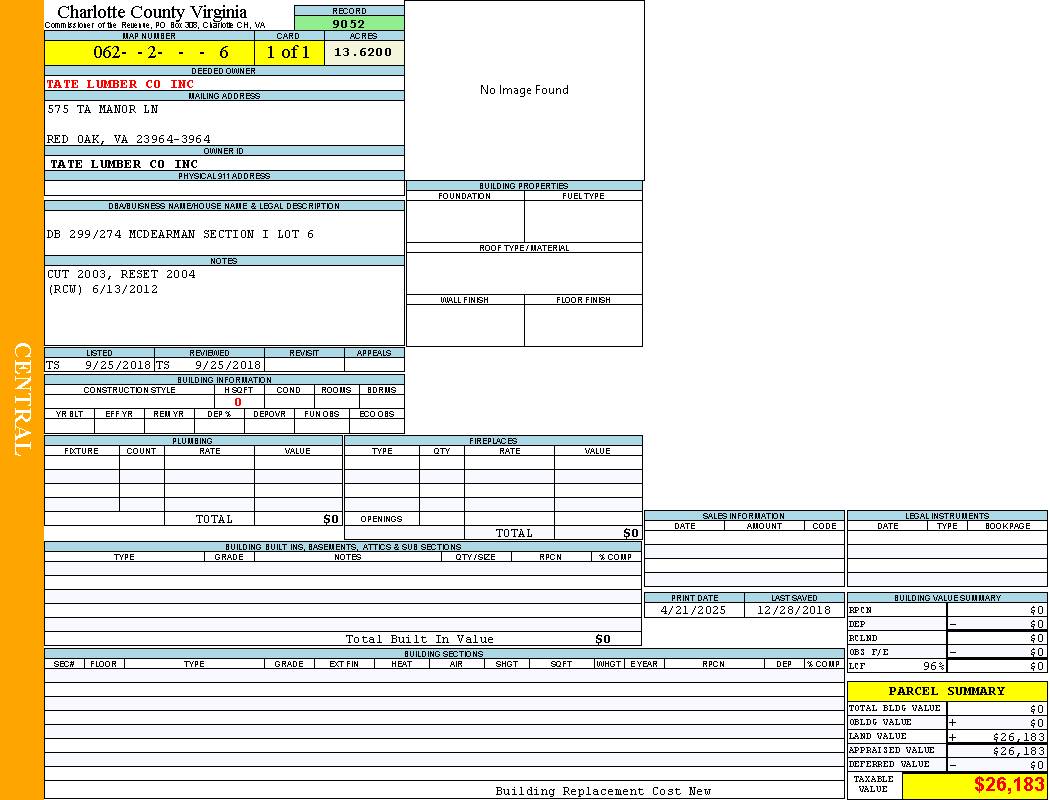Click the fireplaces OPENINGS cell

[381, 519]
